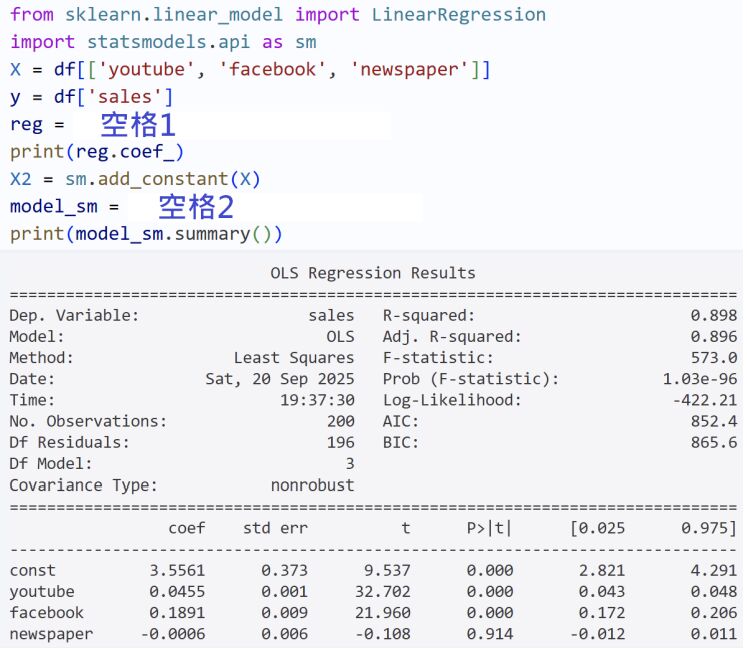Click the print(reg.coef_) code line

pos(97,152)
